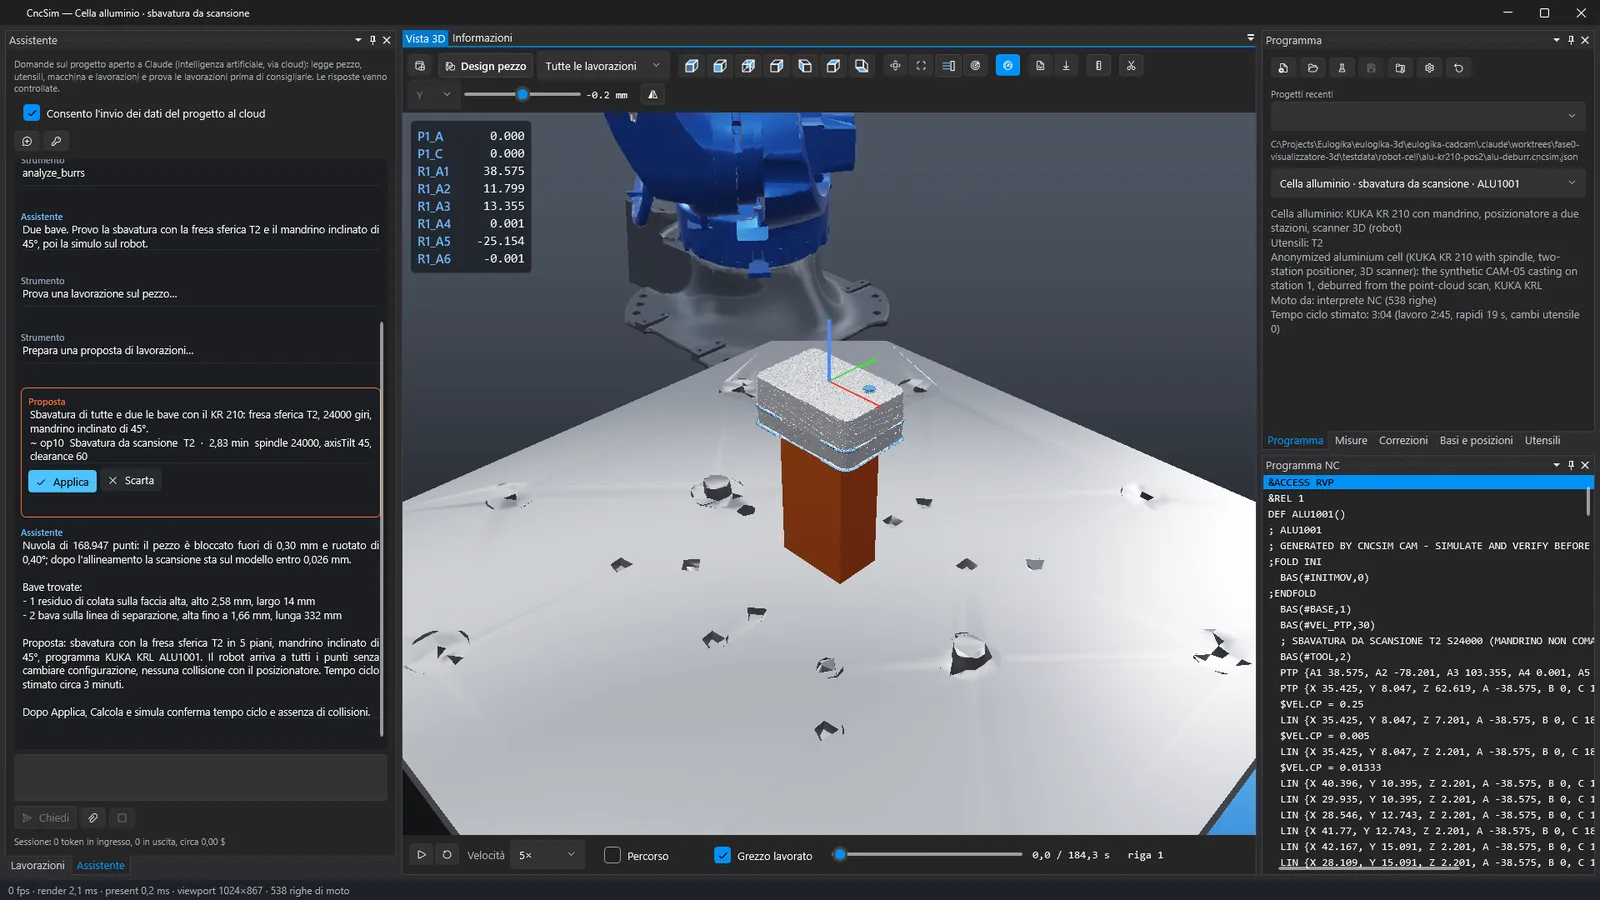Click the center-view crosshair icon
This screenshot has height=900, width=1600.
click(x=895, y=66)
